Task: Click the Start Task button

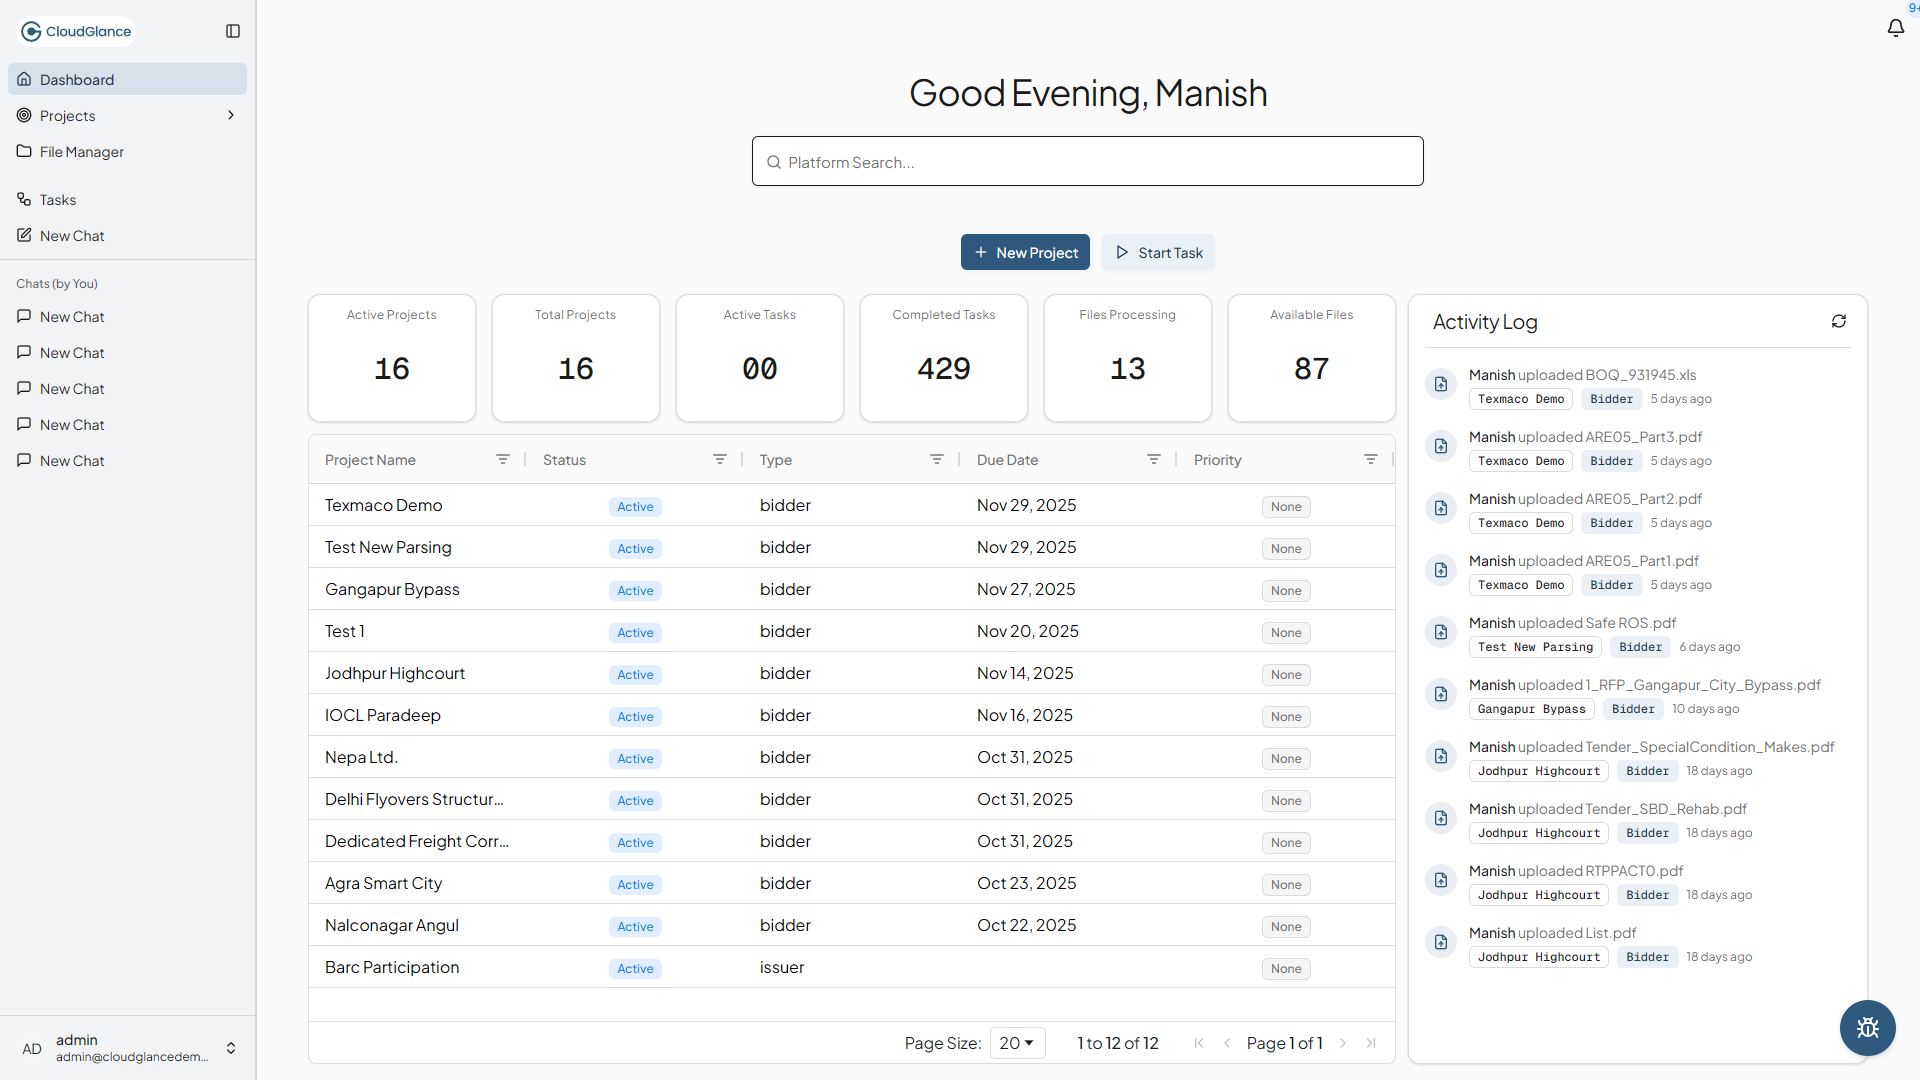Action: click(x=1158, y=252)
